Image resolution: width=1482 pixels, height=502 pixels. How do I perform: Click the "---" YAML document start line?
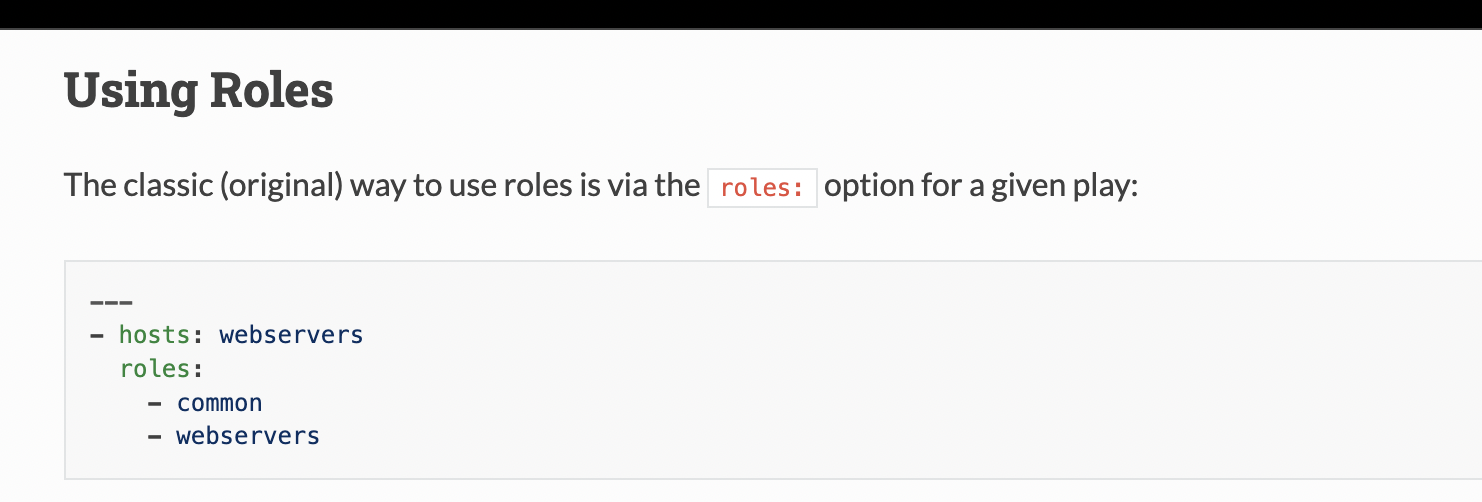point(111,301)
